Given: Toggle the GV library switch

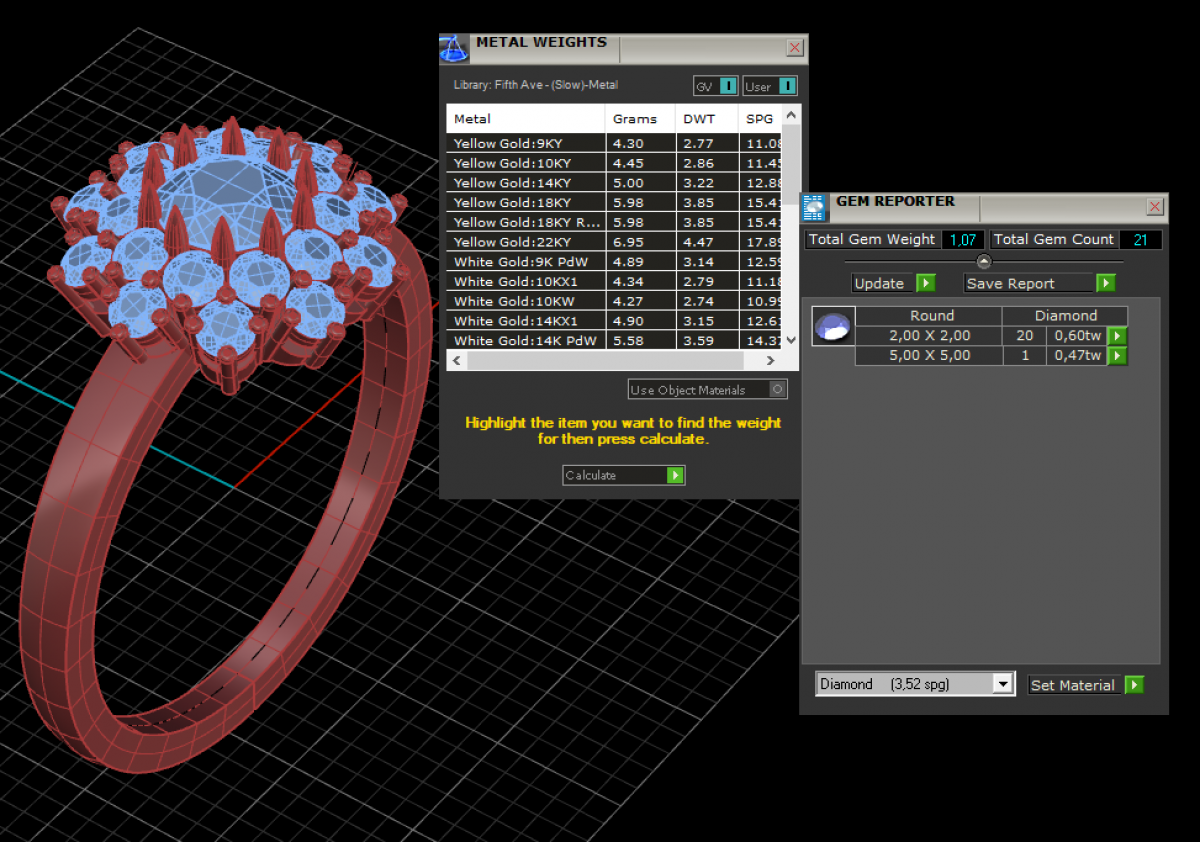Looking at the screenshot, I should [x=728, y=86].
